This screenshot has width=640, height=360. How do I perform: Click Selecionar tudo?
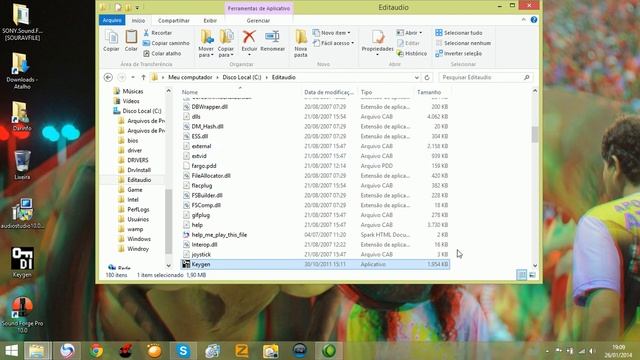click(x=459, y=33)
